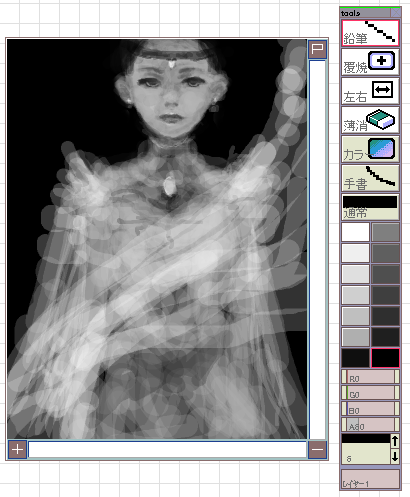The height and width of the screenshot is (497, 410).
Task: Pick the bottom-left black swatch
Action: pyautogui.click(x=355, y=358)
